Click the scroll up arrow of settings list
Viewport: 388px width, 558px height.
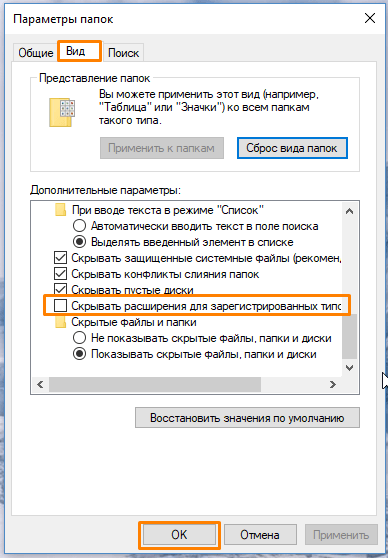(350, 211)
